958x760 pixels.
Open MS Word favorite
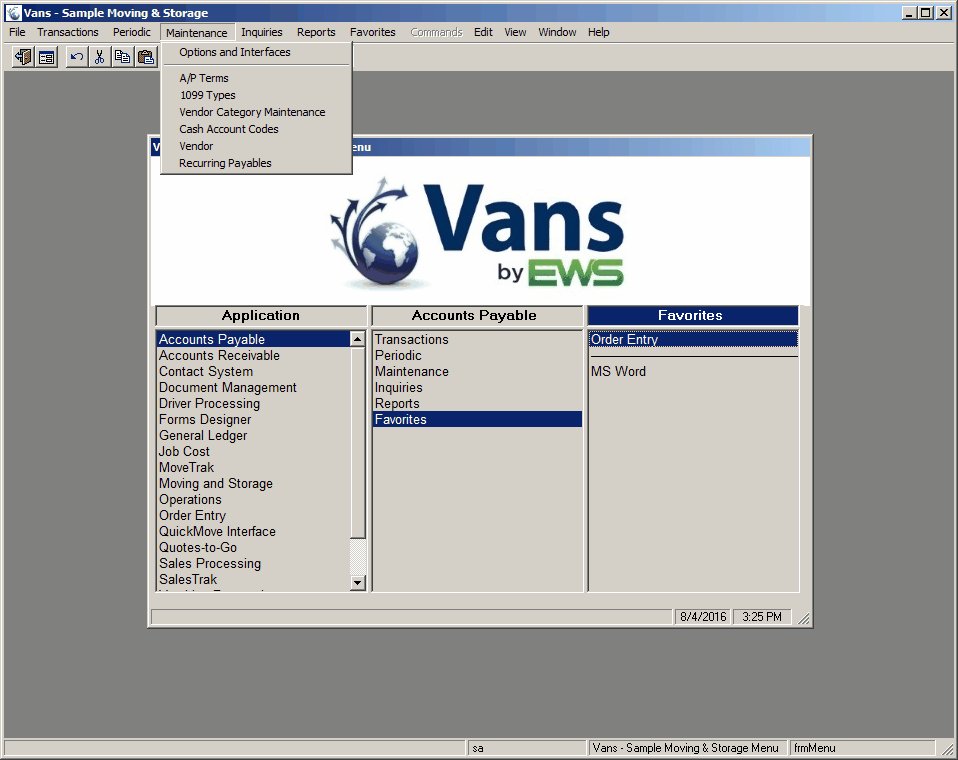pyautogui.click(x=693, y=371)
